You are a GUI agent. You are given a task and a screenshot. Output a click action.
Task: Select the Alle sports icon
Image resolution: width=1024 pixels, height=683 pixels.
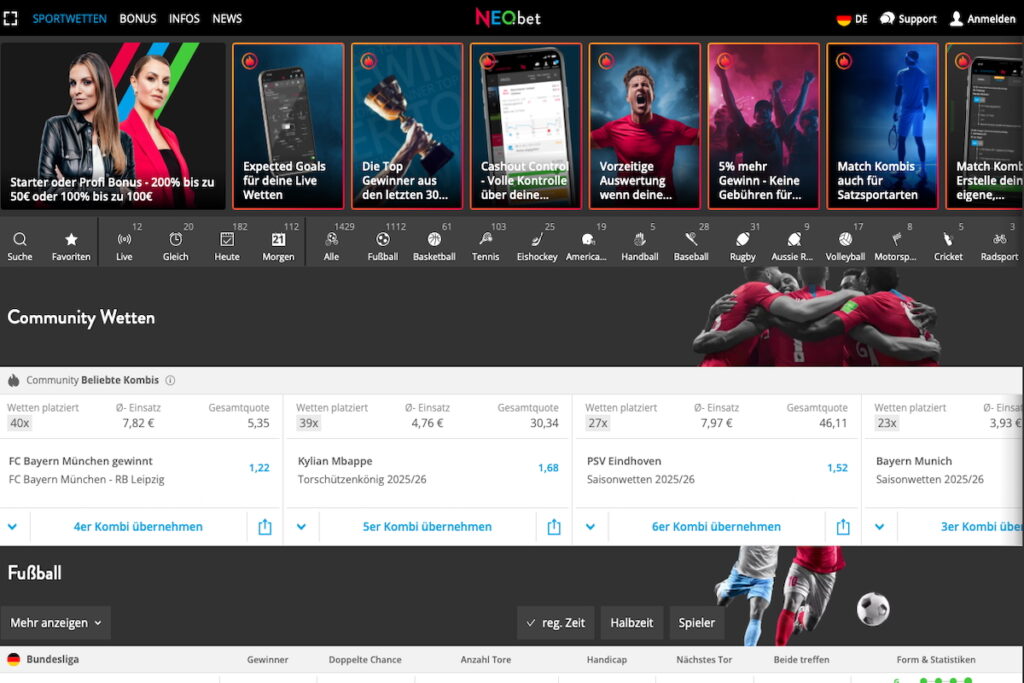pos(331,240)
